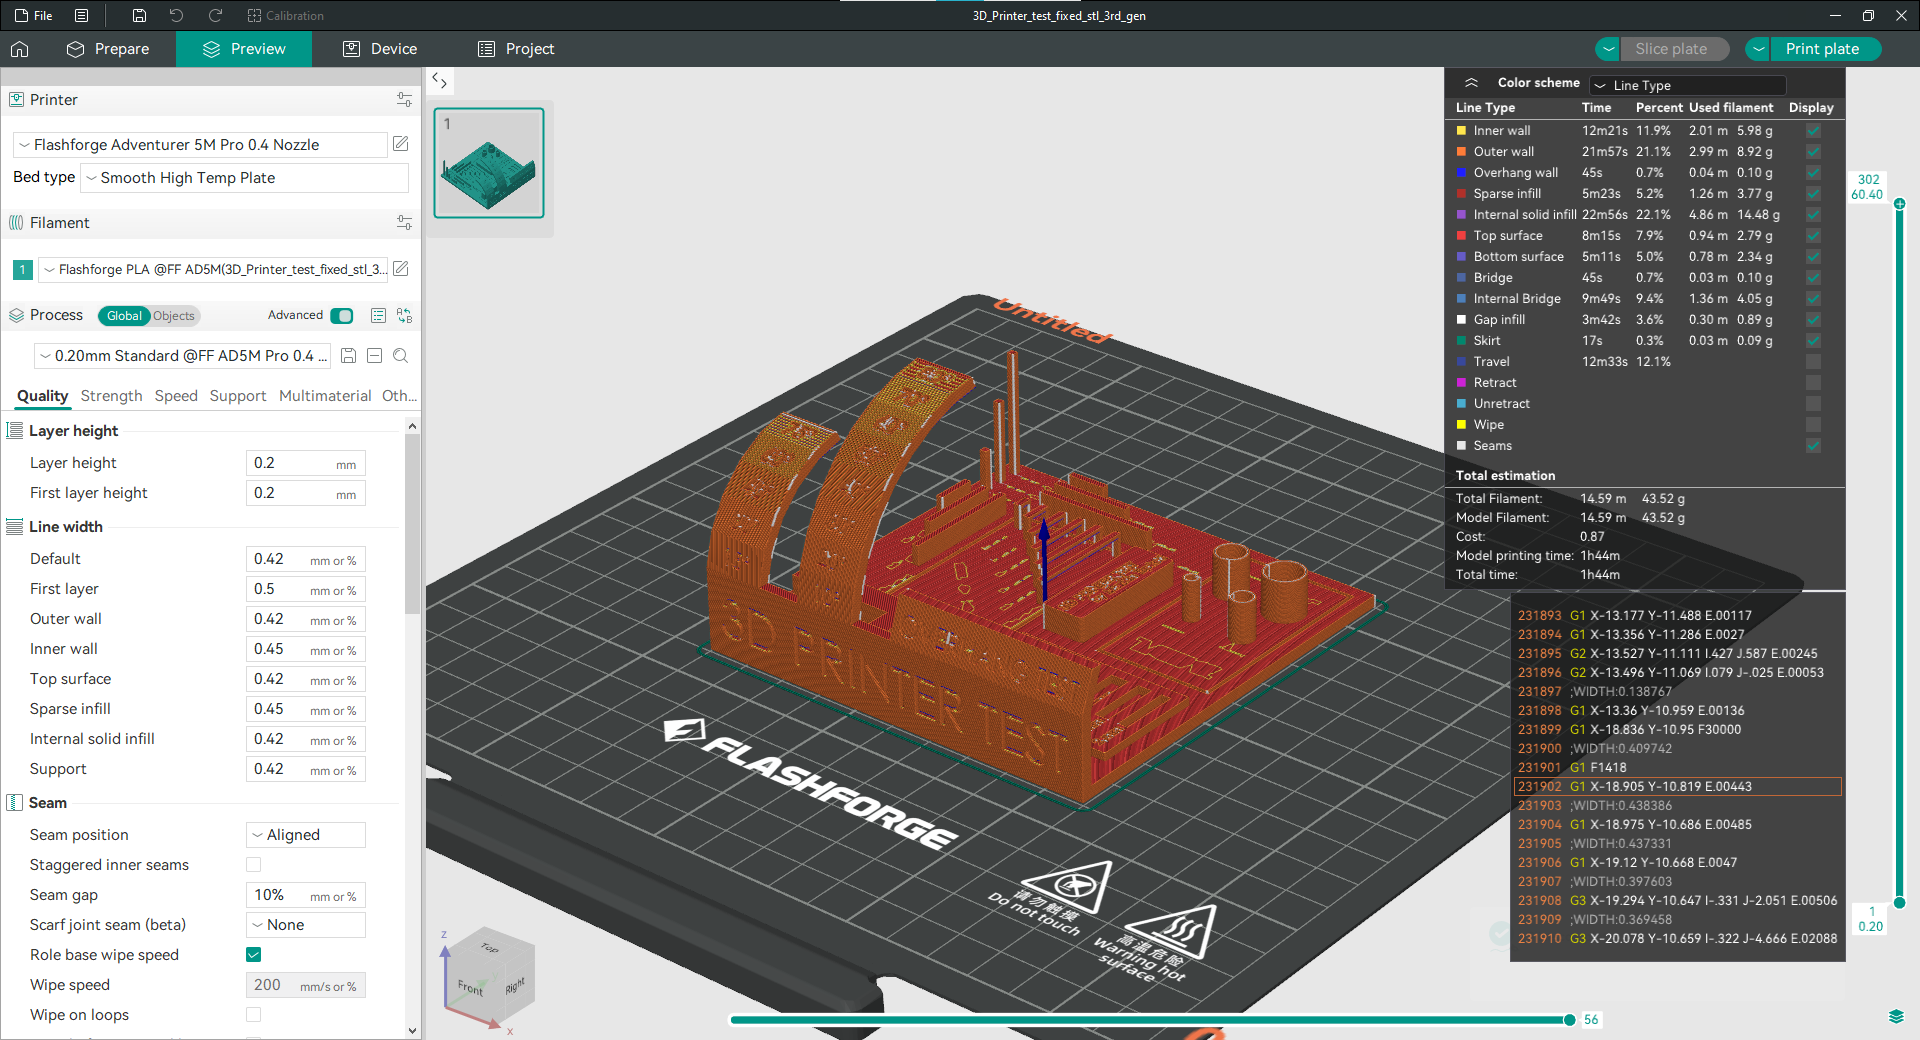Image resolution: width=1920 pixels, height=1040 pixels.
Task: Open the File menu
Action: 34,16
